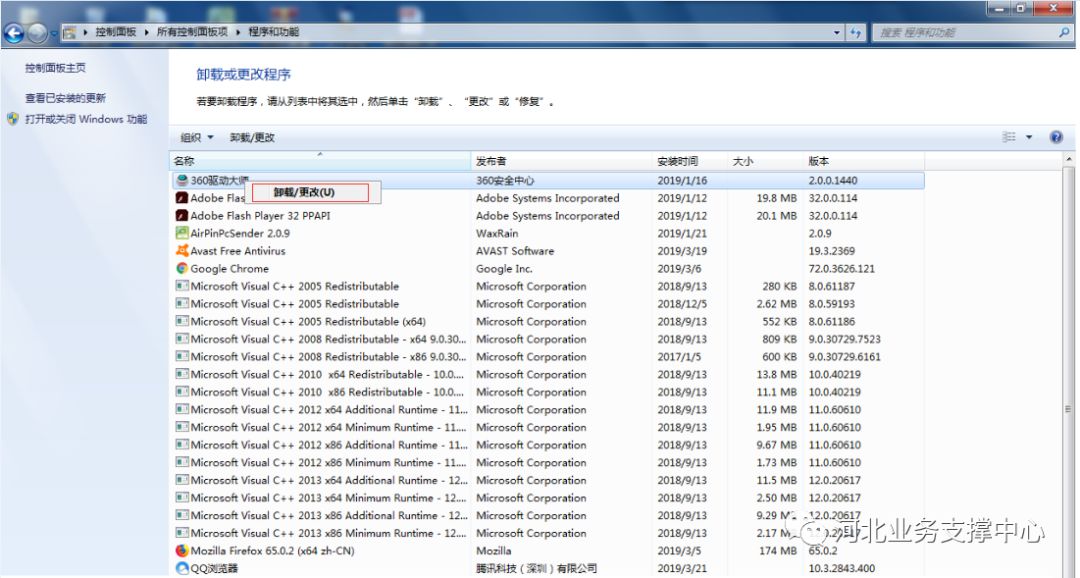
Task: Open the view options dropdown arrow
Action: pyautogui.click(x=1029, y=137)
